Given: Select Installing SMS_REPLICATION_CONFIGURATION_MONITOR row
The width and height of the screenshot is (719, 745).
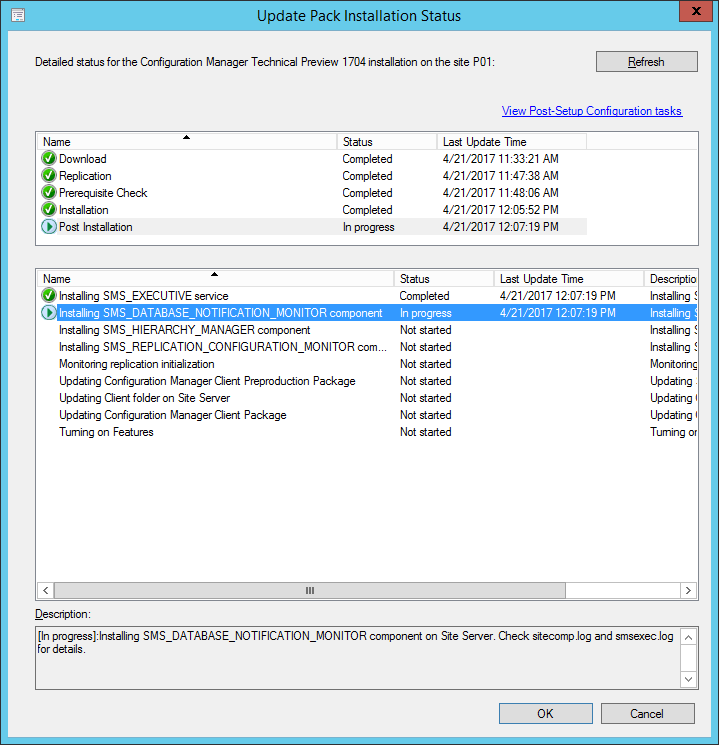Looking at the screenshot, I should coord(367,347).
